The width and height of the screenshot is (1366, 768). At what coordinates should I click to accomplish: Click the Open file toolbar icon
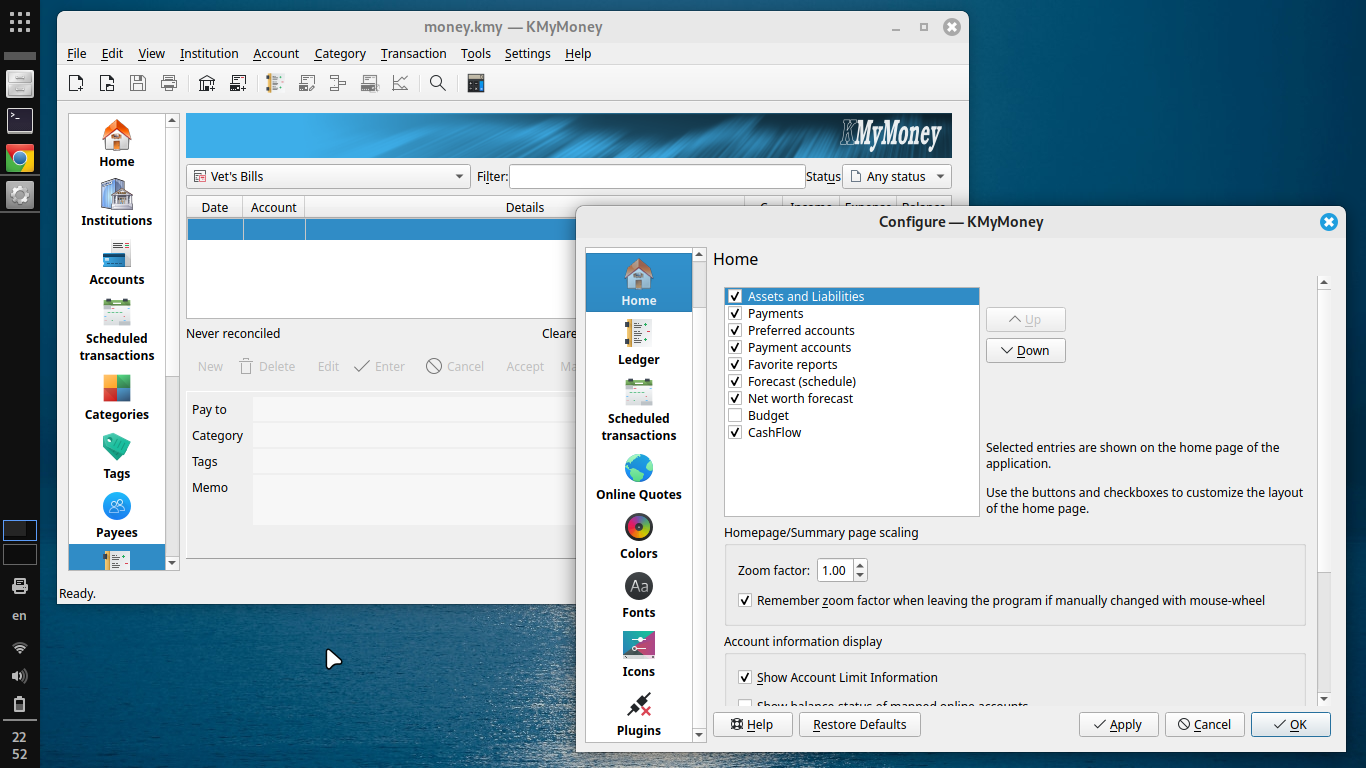(x=107, y=84)
